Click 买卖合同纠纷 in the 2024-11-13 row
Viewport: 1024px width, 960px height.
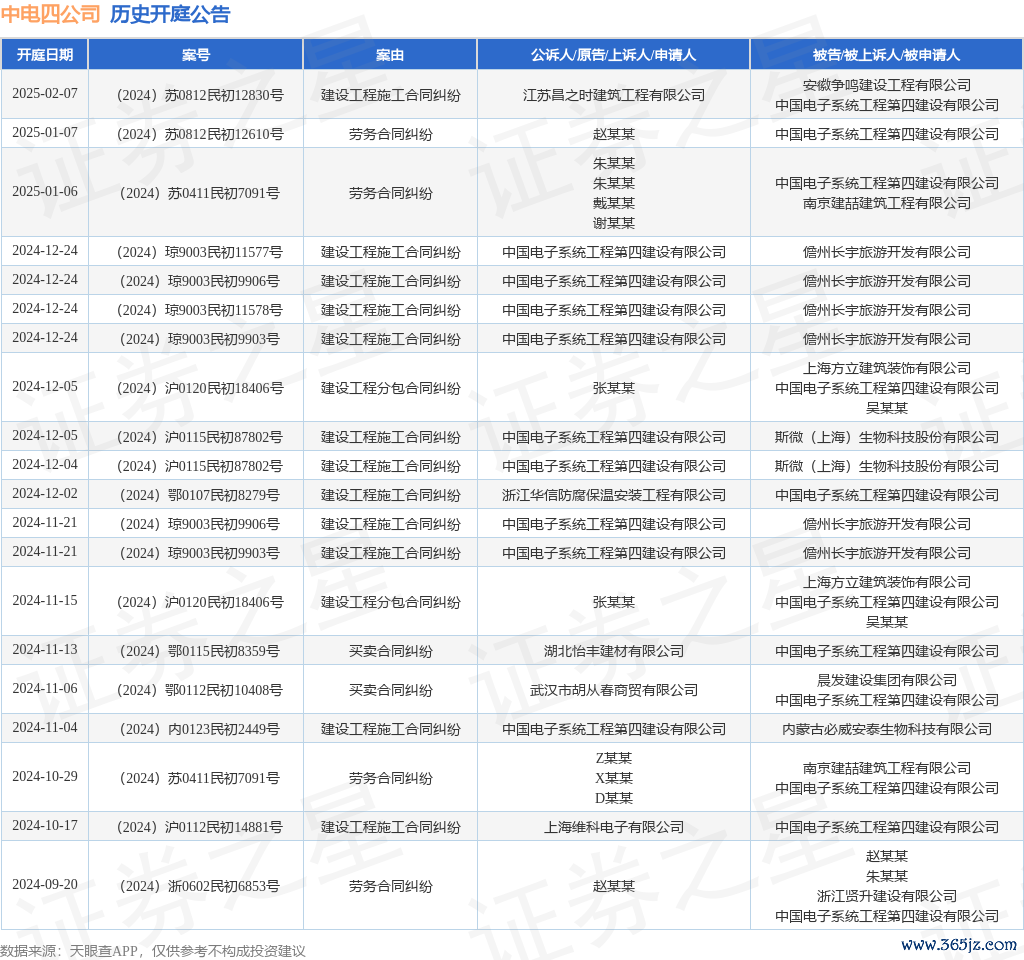click(x=390, y=651)
